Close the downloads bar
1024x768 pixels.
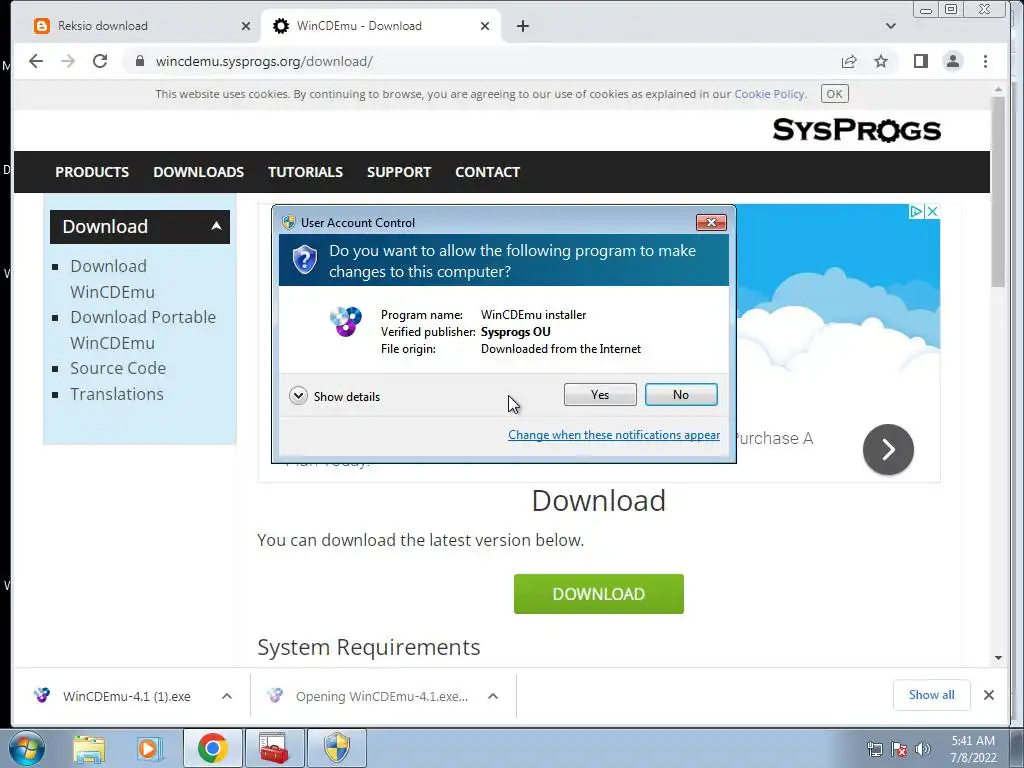coord(989,695)
